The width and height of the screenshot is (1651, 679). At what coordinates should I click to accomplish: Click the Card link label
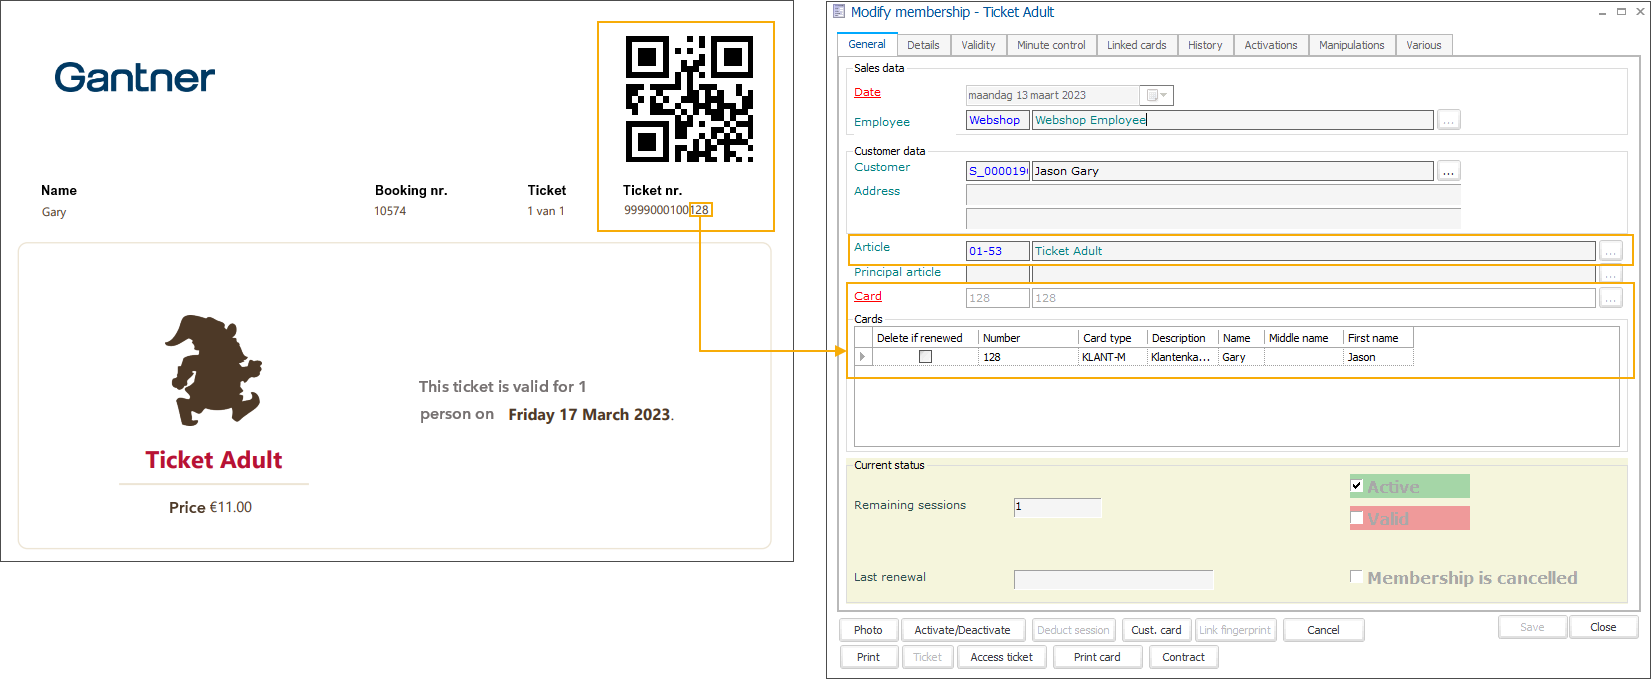[x=868, y=296]
